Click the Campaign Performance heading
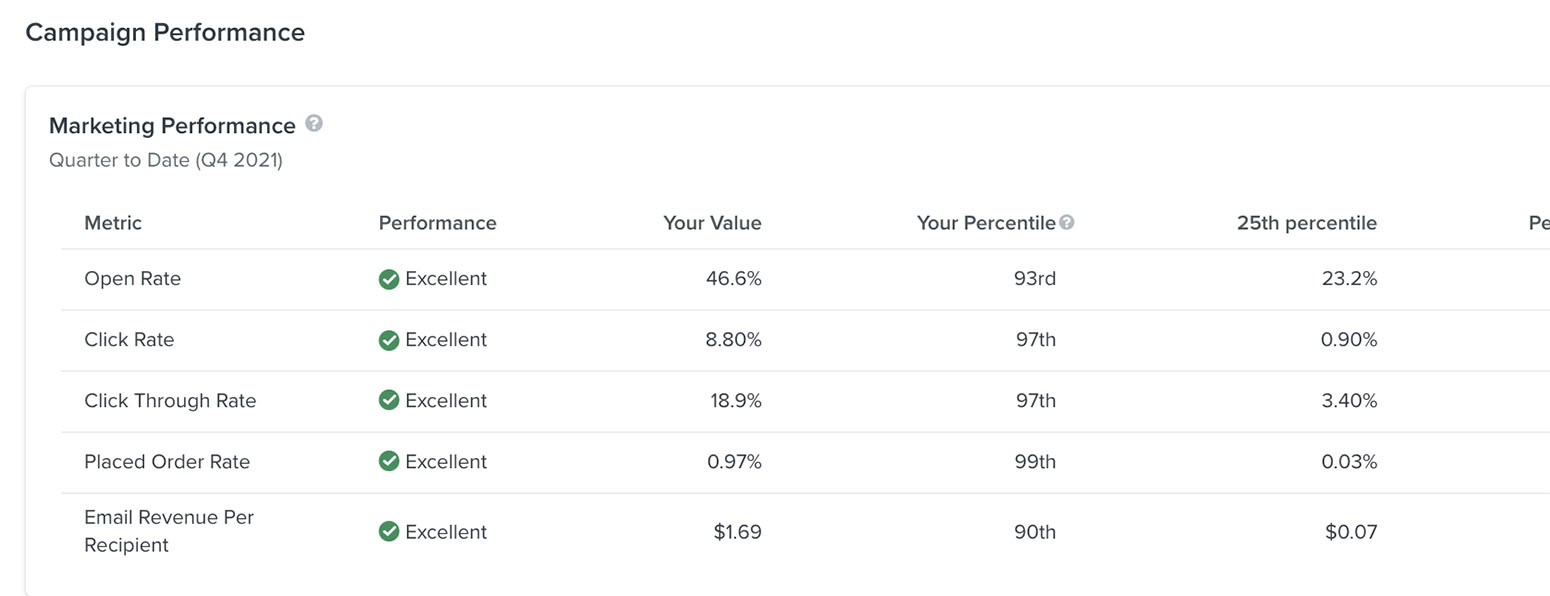This screenshot has height=596, width=1550. click(165, 32)
